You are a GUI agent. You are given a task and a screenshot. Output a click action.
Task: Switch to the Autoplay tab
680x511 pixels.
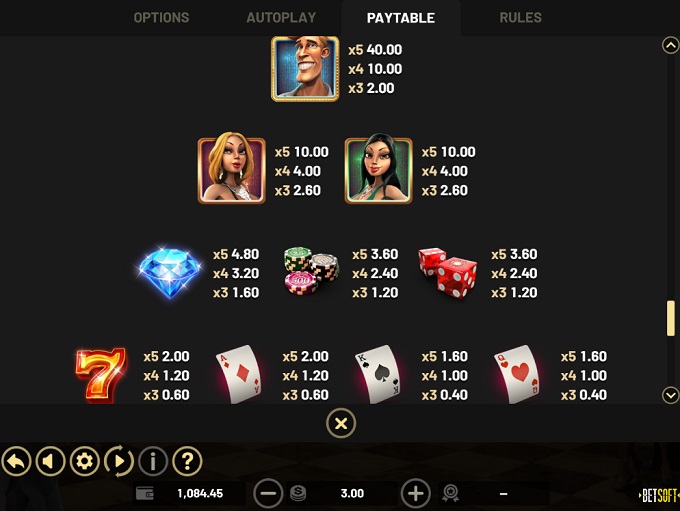tap(281, 18)
